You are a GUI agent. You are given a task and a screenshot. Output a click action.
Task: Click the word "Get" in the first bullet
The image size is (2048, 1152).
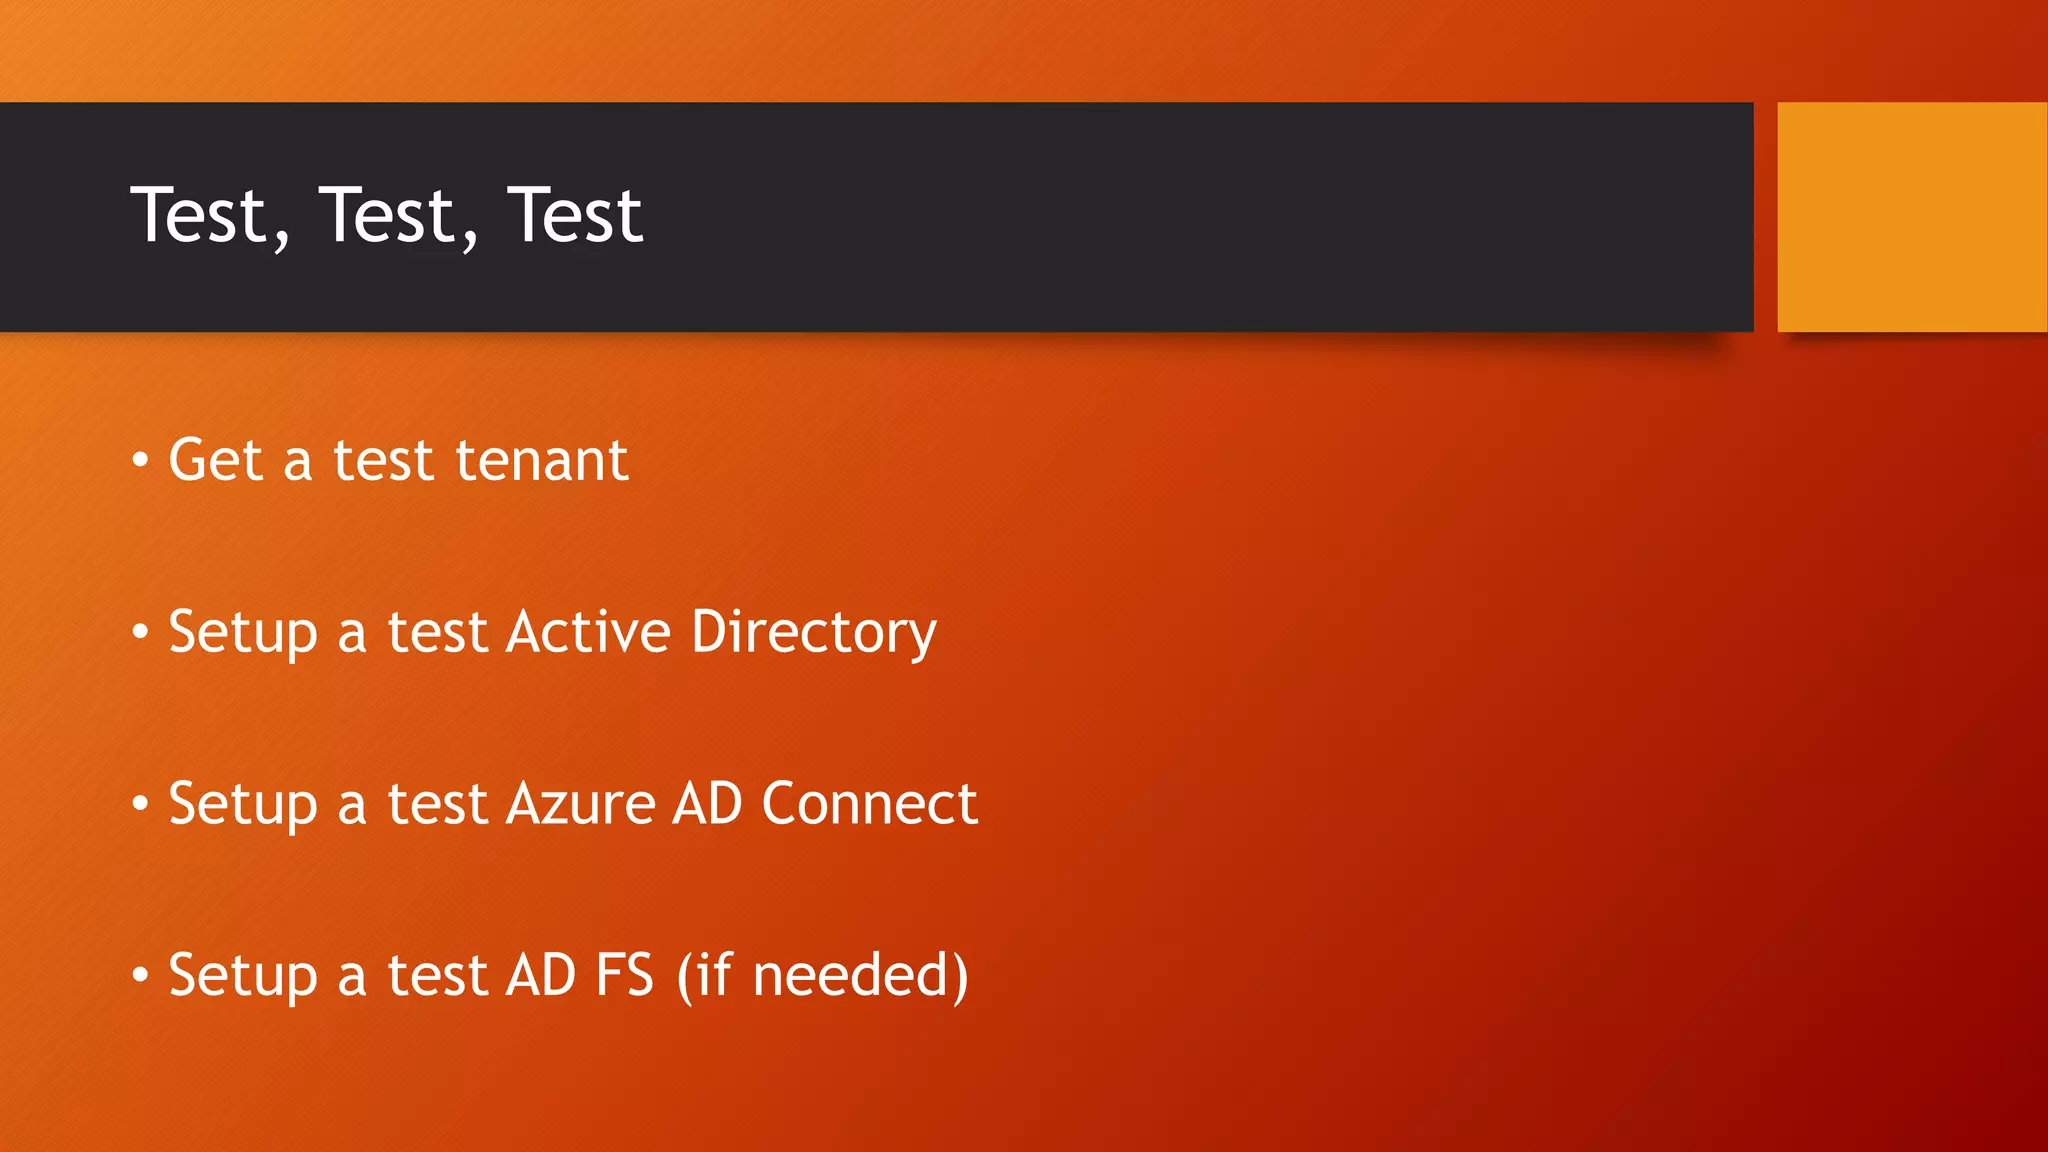[x=216, y=461]
